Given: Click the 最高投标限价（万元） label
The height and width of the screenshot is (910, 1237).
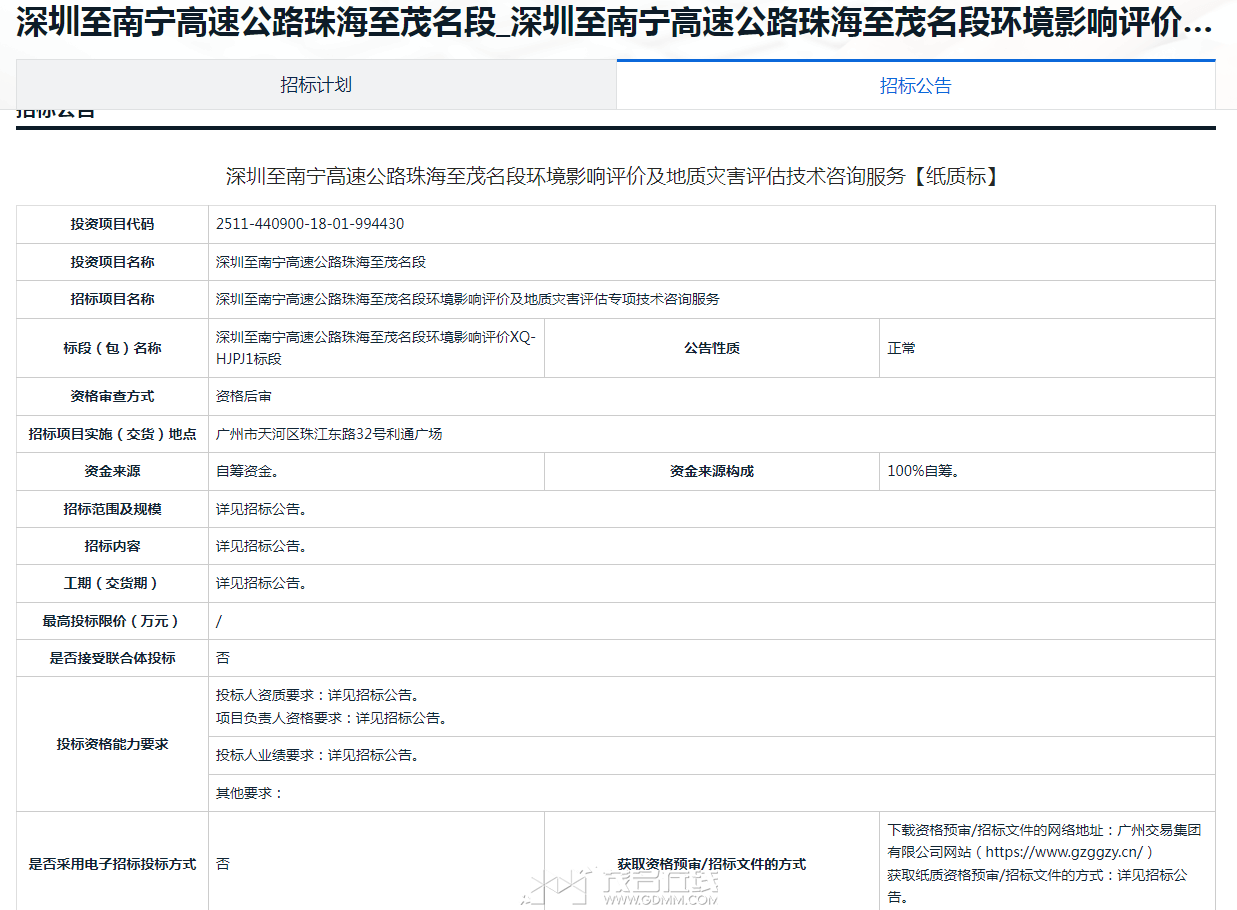Looking at the screenshot, I should tap(112, 621).
